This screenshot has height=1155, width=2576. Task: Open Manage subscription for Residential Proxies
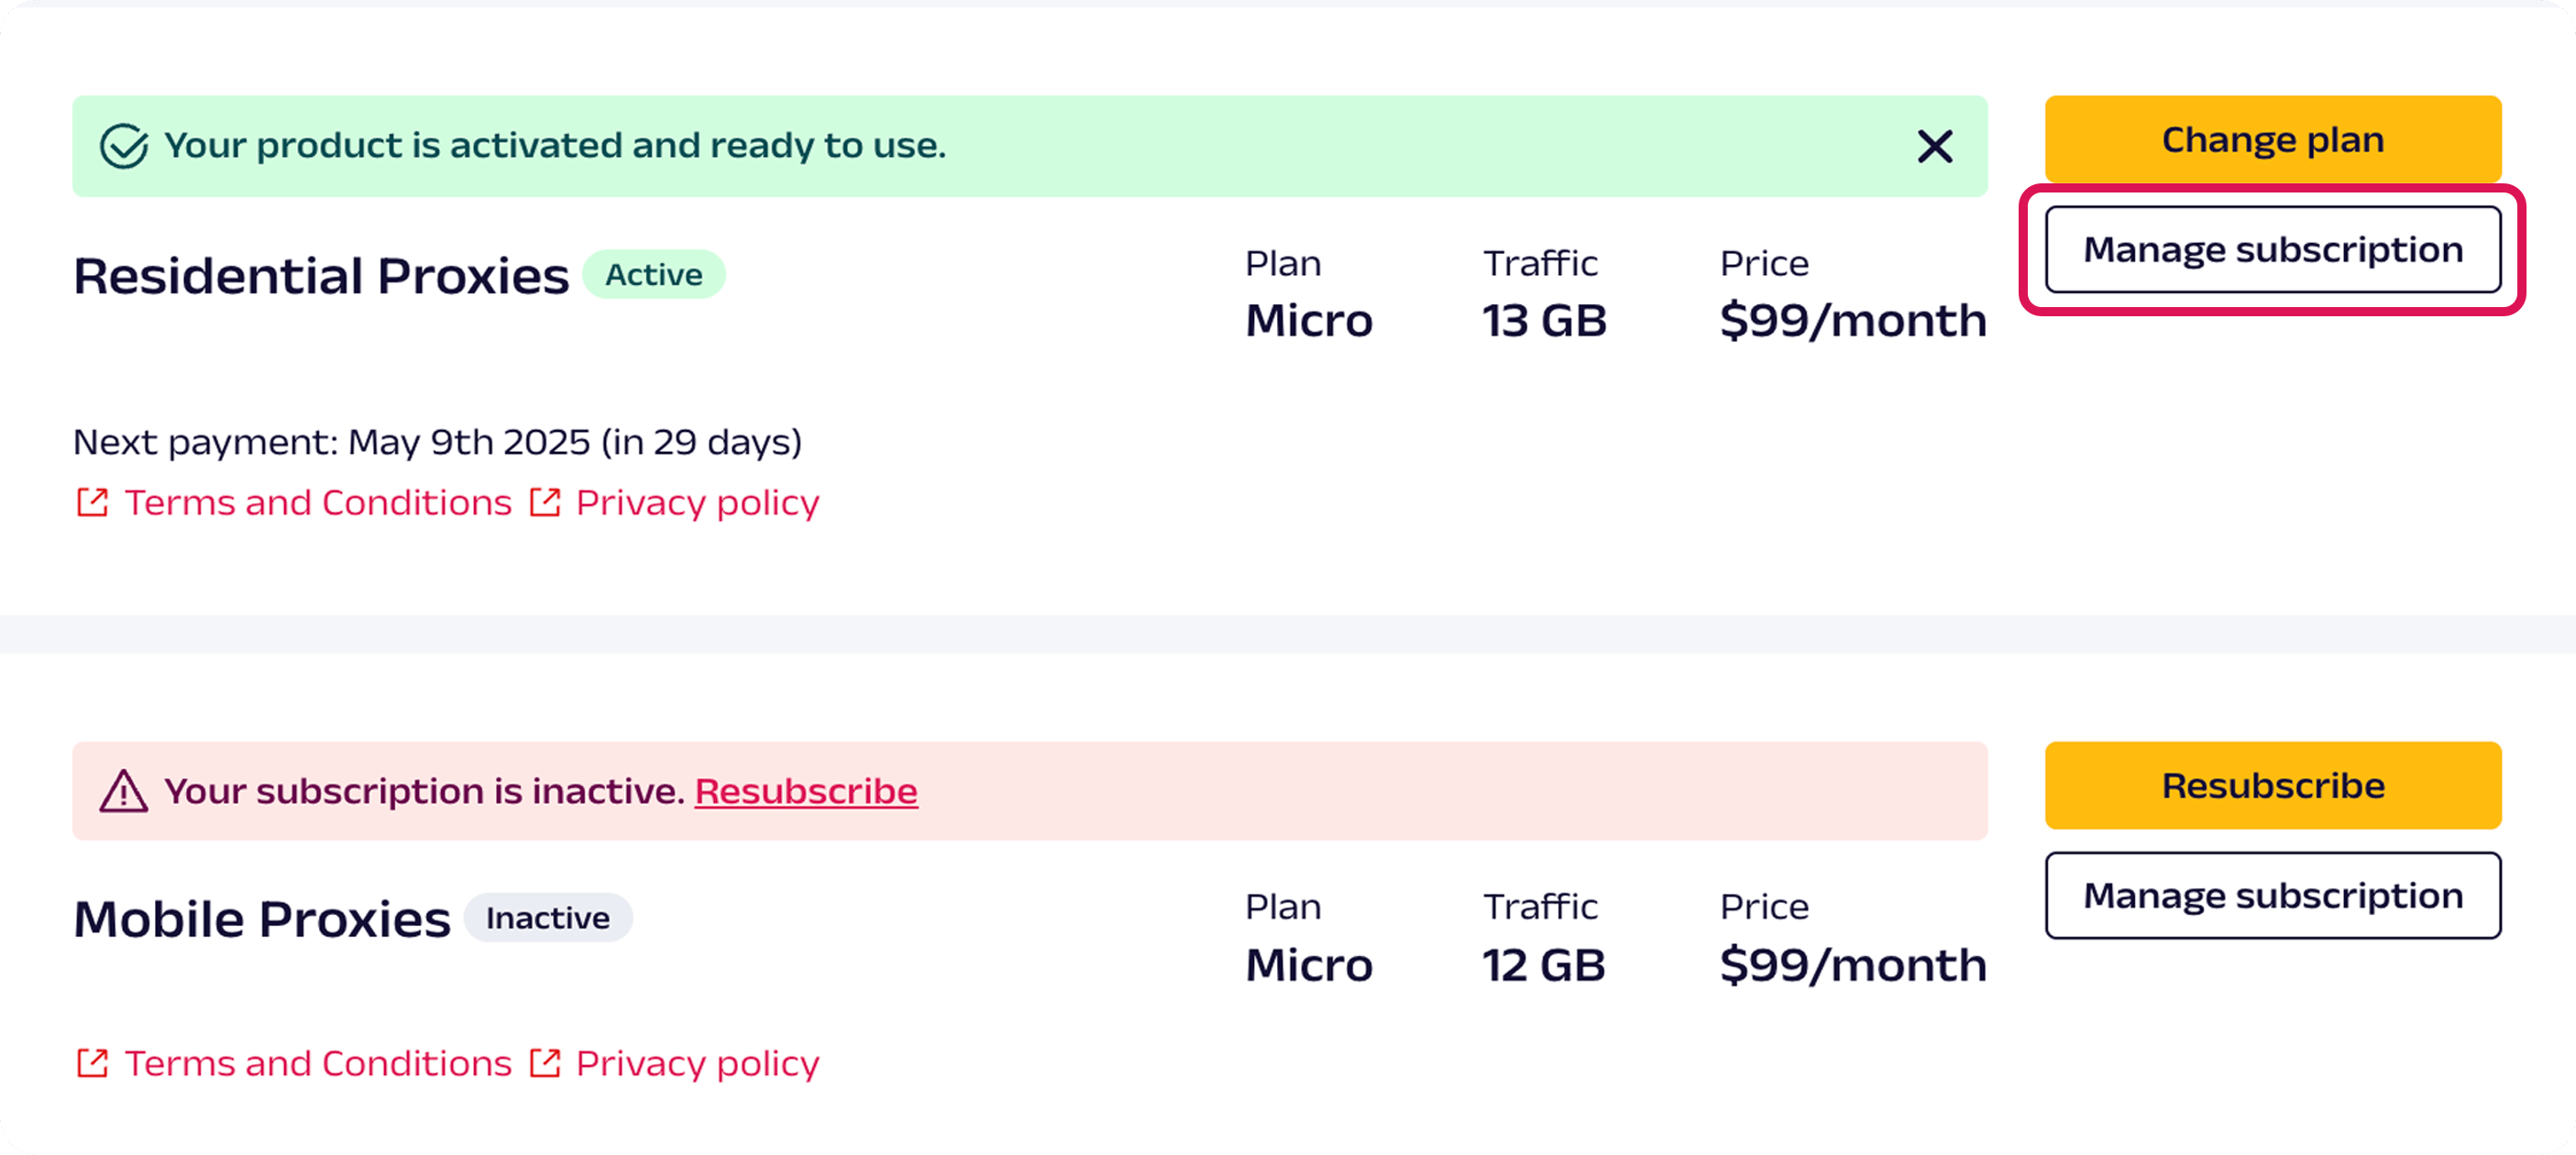[x=2272, y=250]
